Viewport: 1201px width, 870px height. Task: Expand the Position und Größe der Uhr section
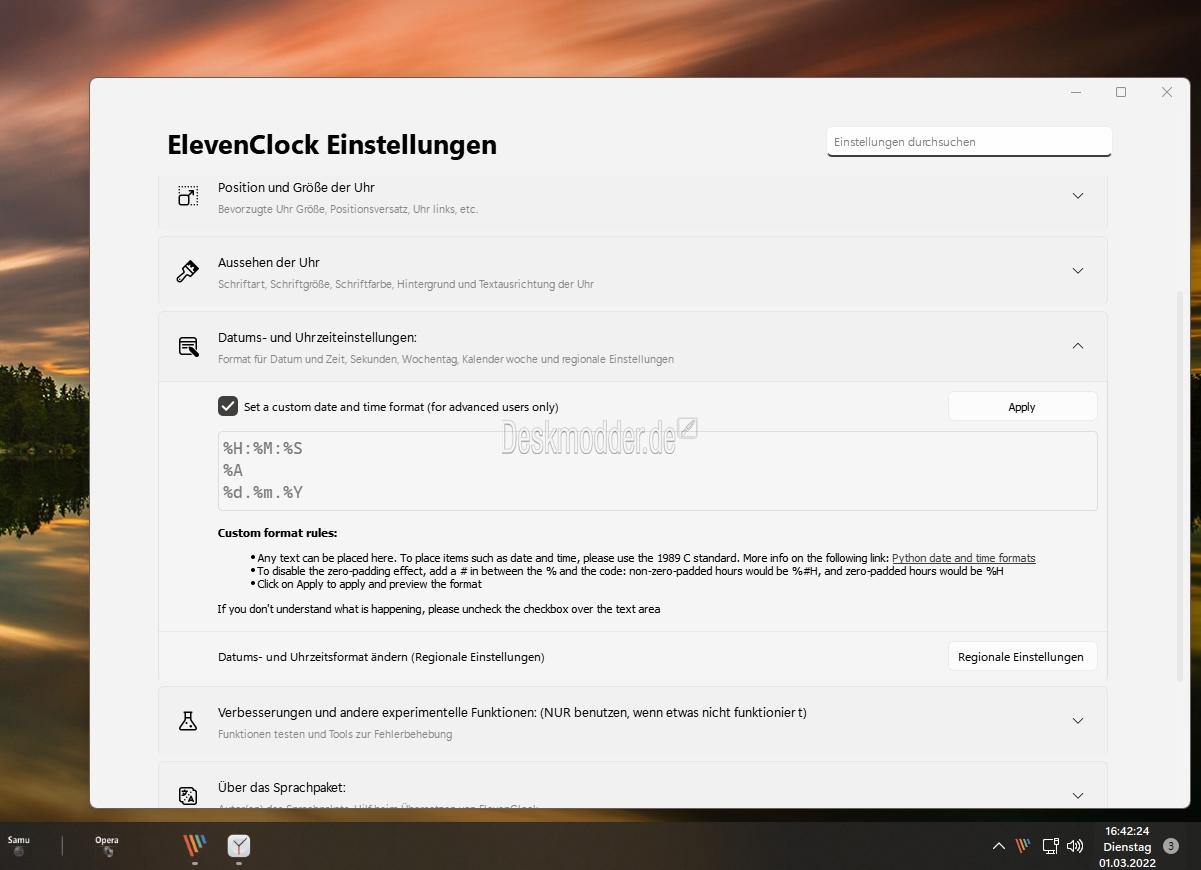click(x=1078, y=196)
